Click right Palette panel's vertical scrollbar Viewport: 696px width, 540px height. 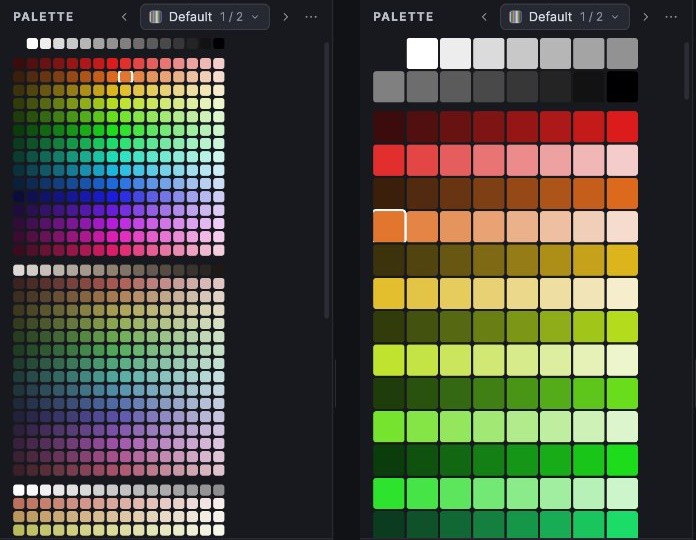coord(687,70)
